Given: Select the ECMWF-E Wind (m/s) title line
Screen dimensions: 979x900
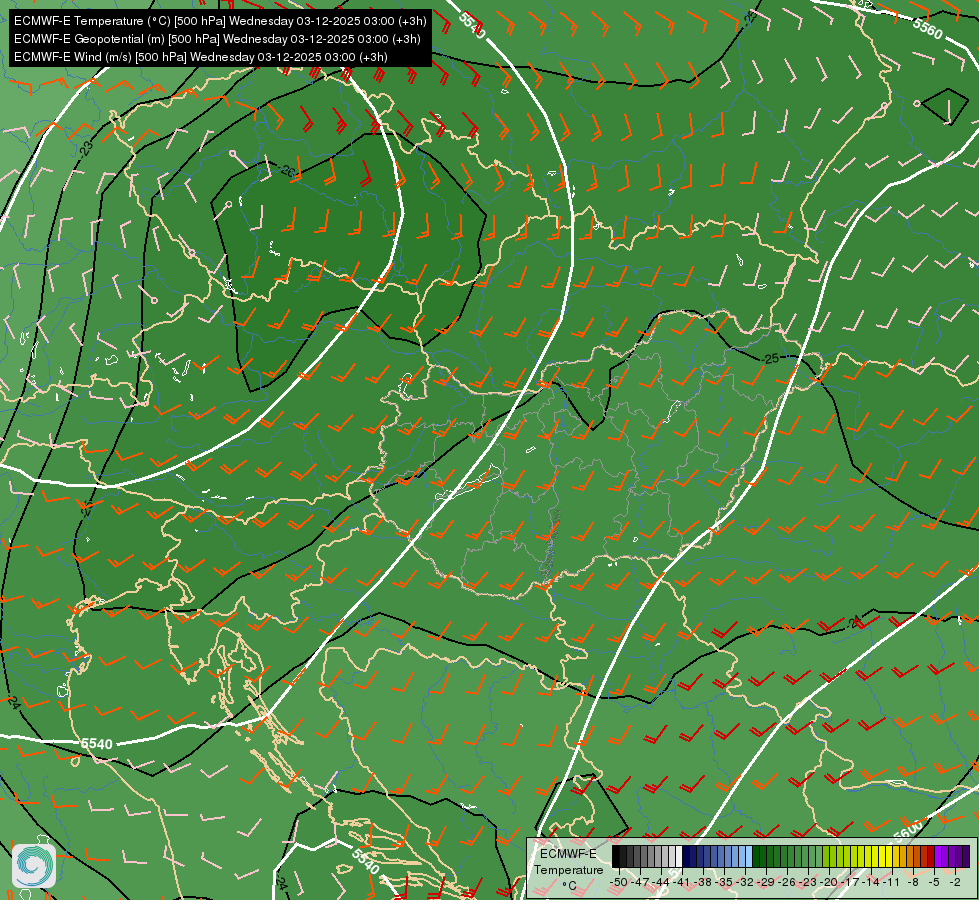Looking at the screenshot, I should point(200,57).
